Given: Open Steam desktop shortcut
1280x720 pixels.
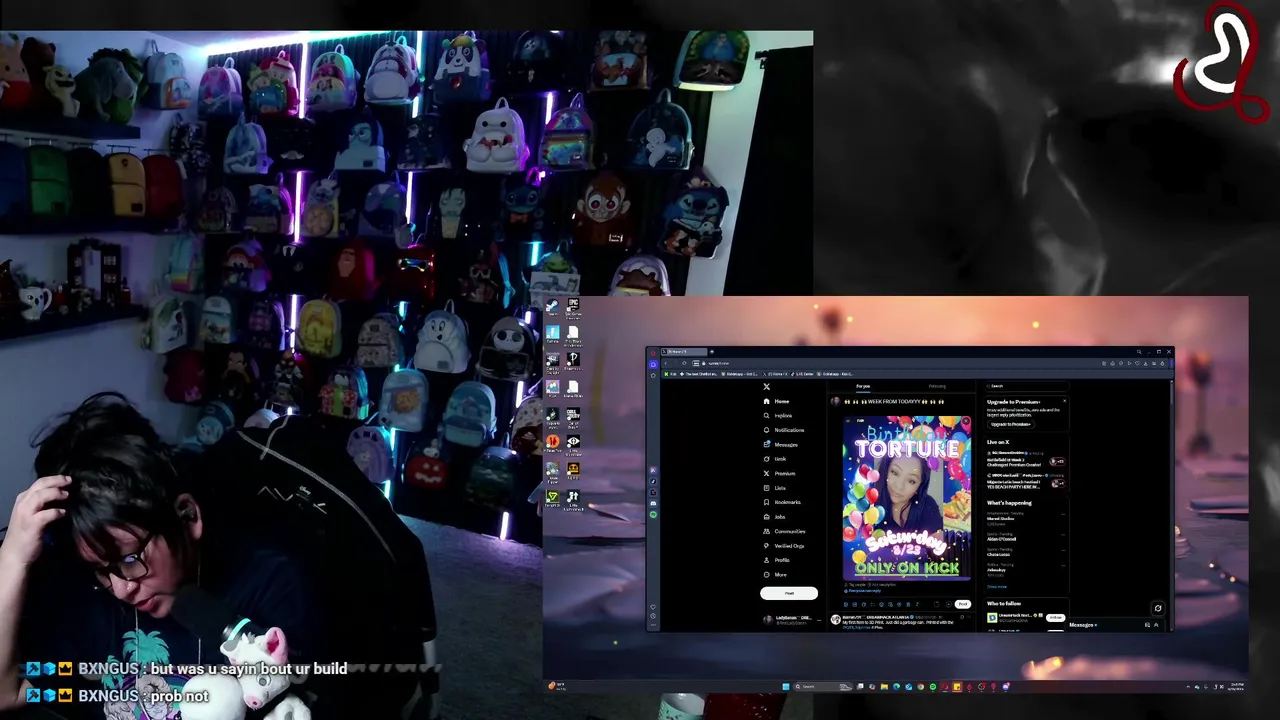Looking at the screenshot, I should [x=552, y=308].
